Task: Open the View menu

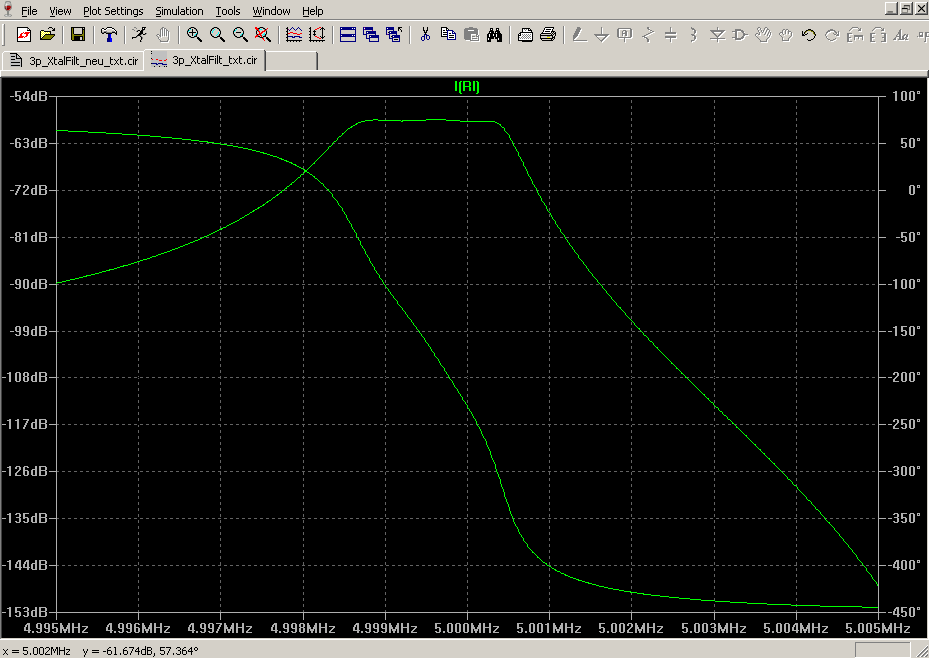Action: [x=60, y=11]
